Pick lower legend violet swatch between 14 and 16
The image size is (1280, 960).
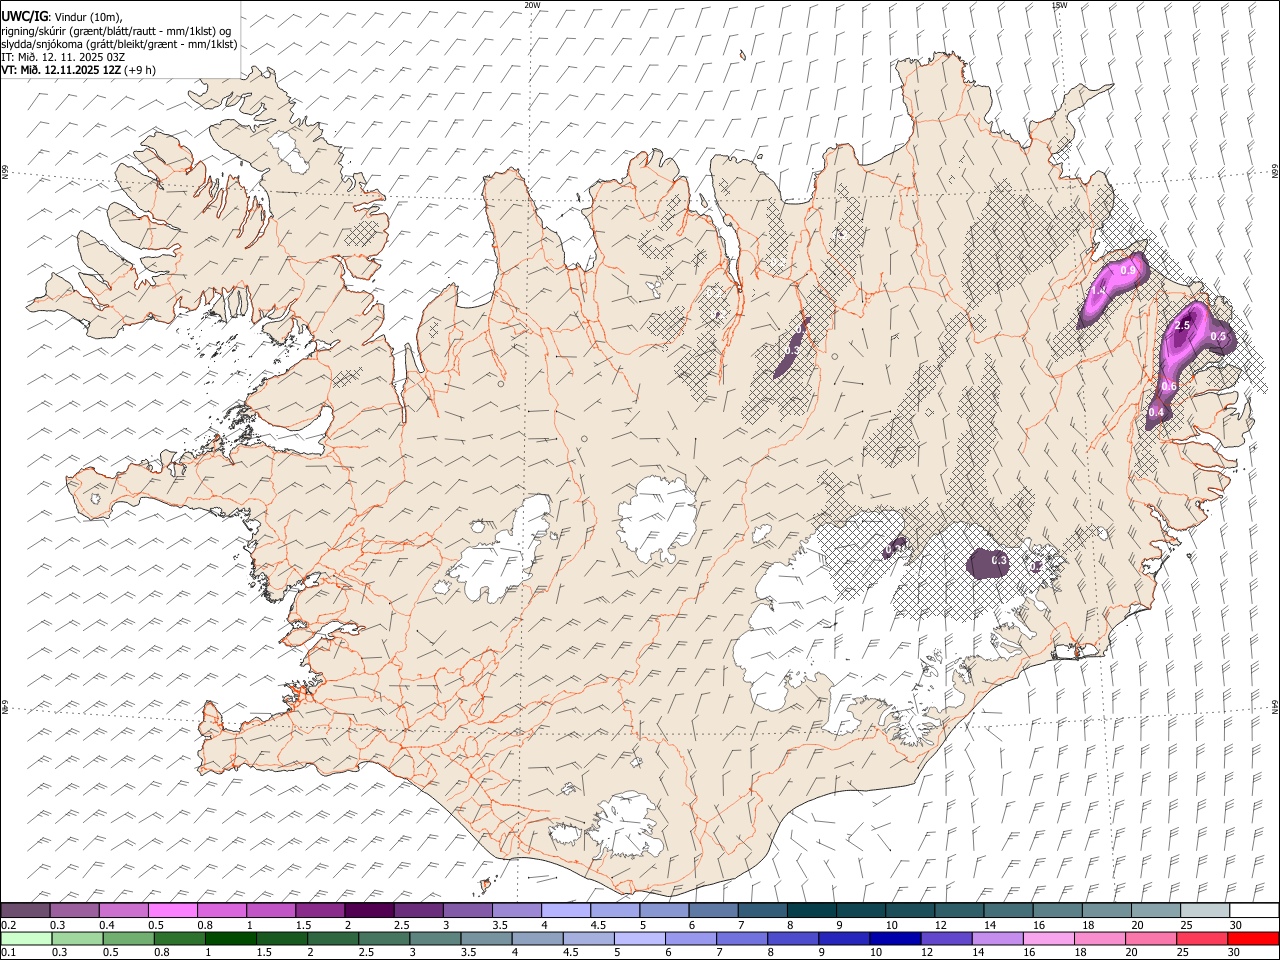[x=997, y=938]
